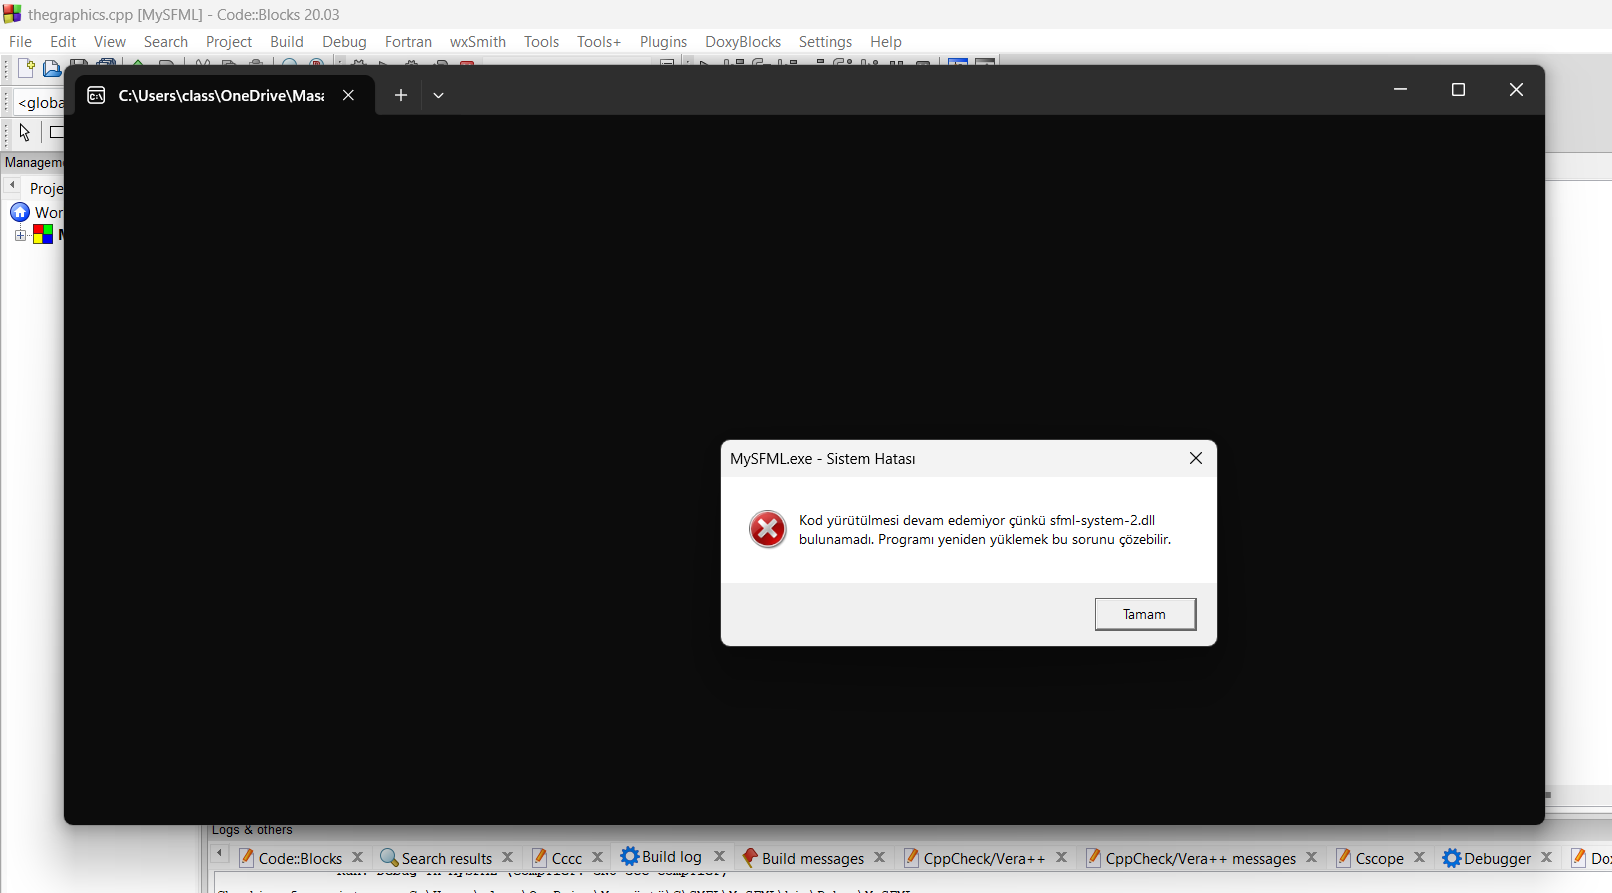Close the Build messages tab
Screen dimensions: 1612x893
tap(880, 857)
